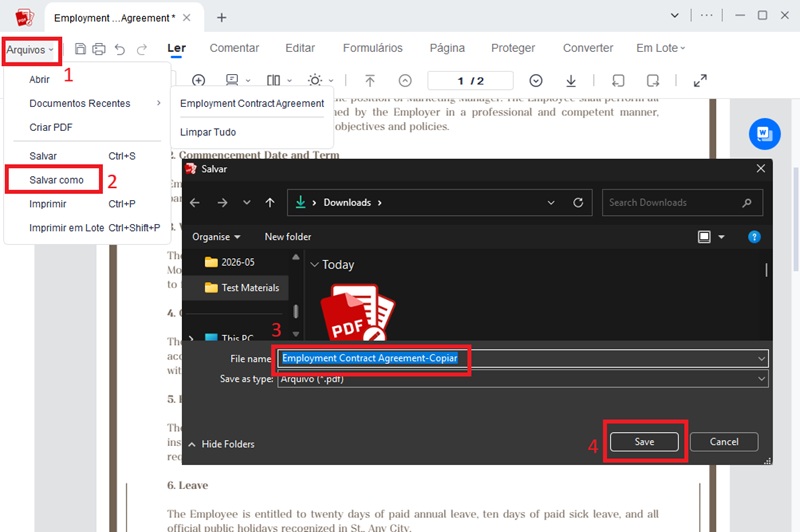Open the Save as type dropdown
The width and height of the screenshot is (800, 532).
pyautogui.click(x=761, y=379)
